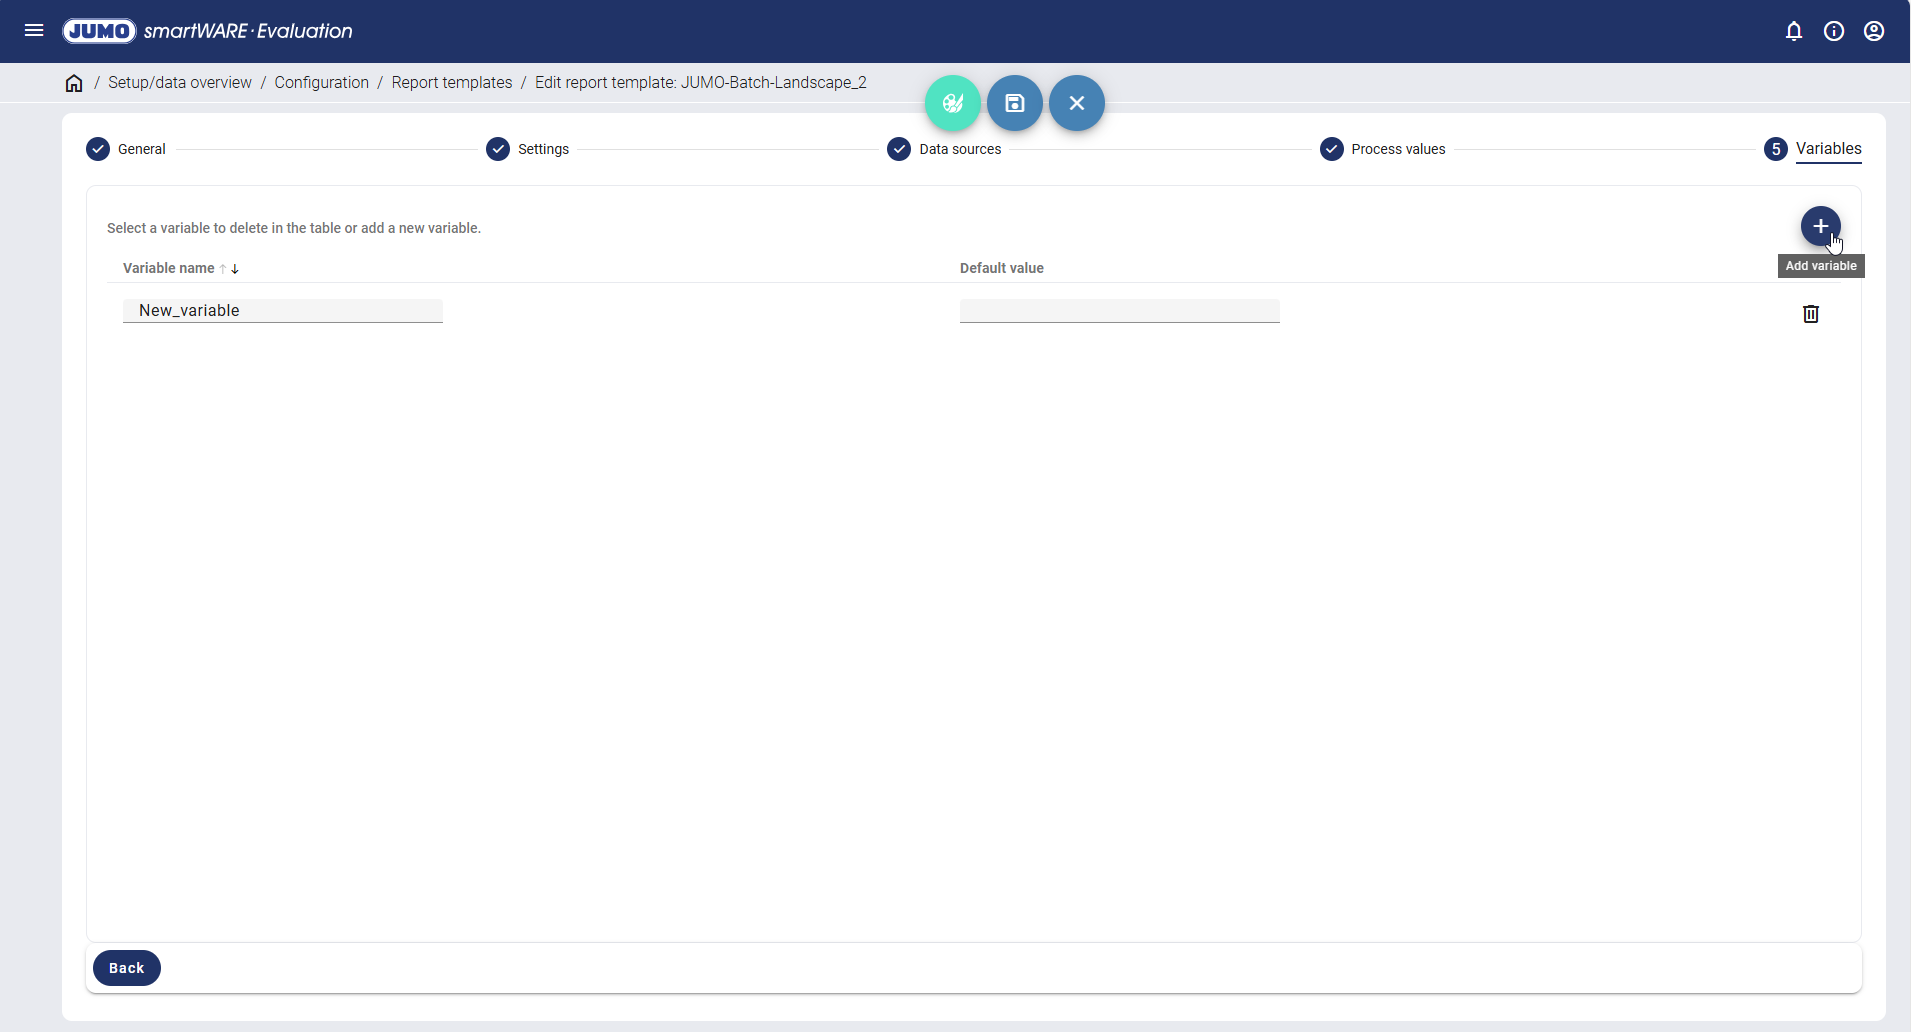
Task: Go to home via house icon
Action: click(x=74, y=83)
